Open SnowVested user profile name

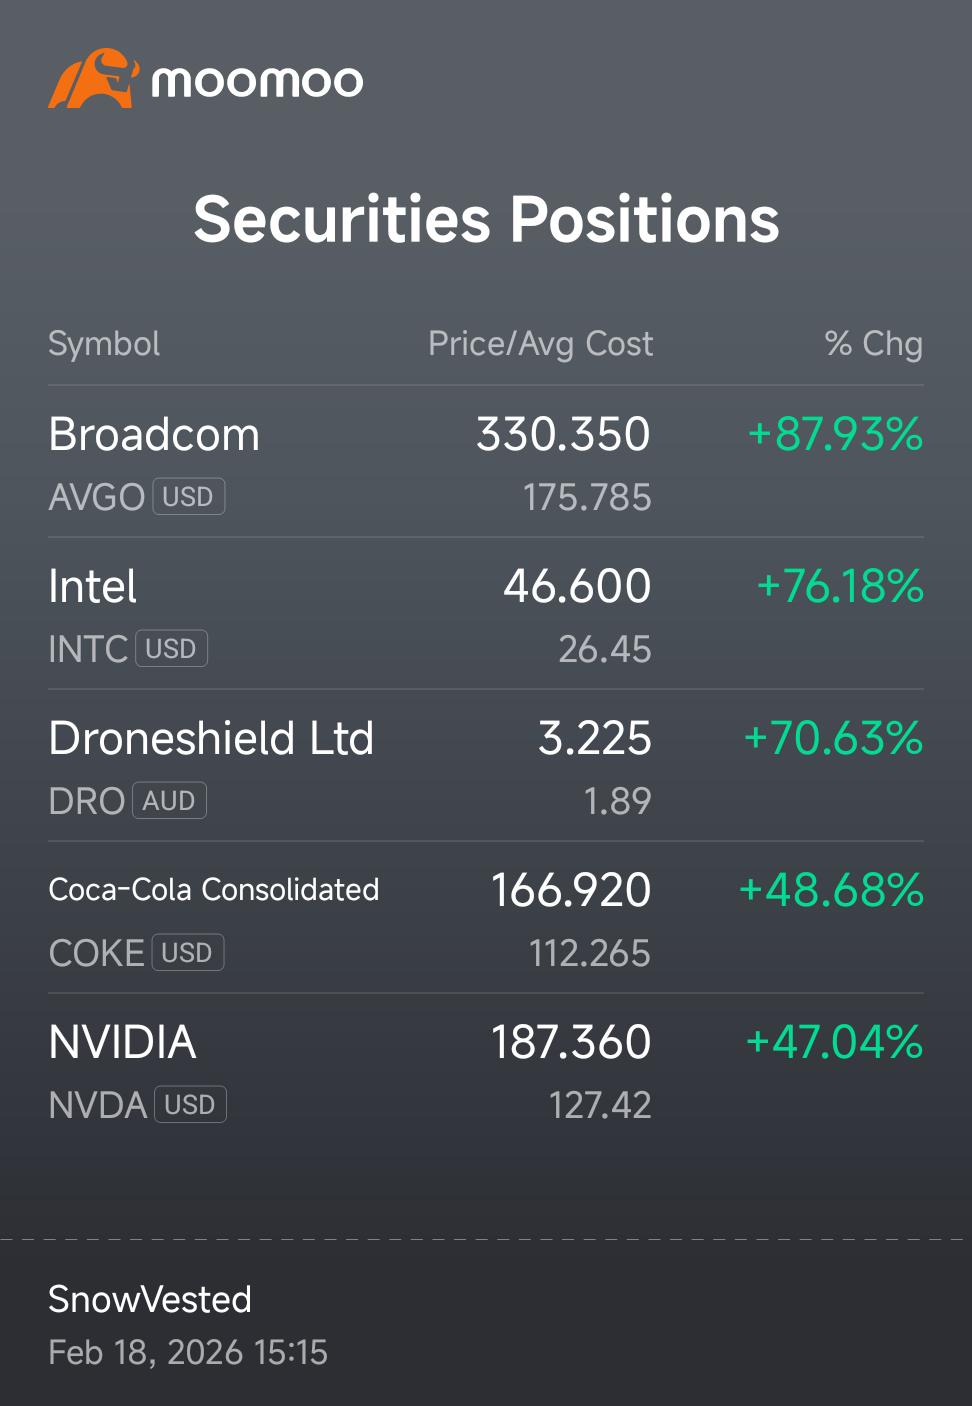tap(150, 1300)
